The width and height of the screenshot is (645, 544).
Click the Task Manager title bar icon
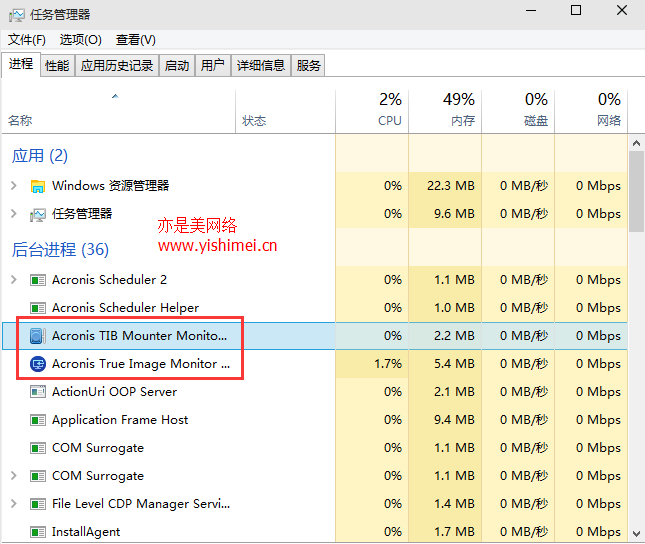pos(16,15)
